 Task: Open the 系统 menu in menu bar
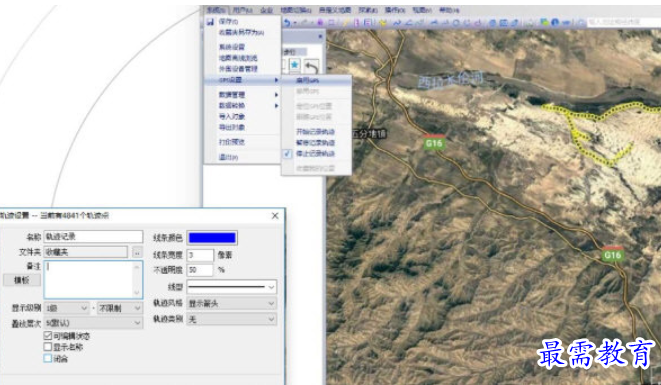(216, 10)
